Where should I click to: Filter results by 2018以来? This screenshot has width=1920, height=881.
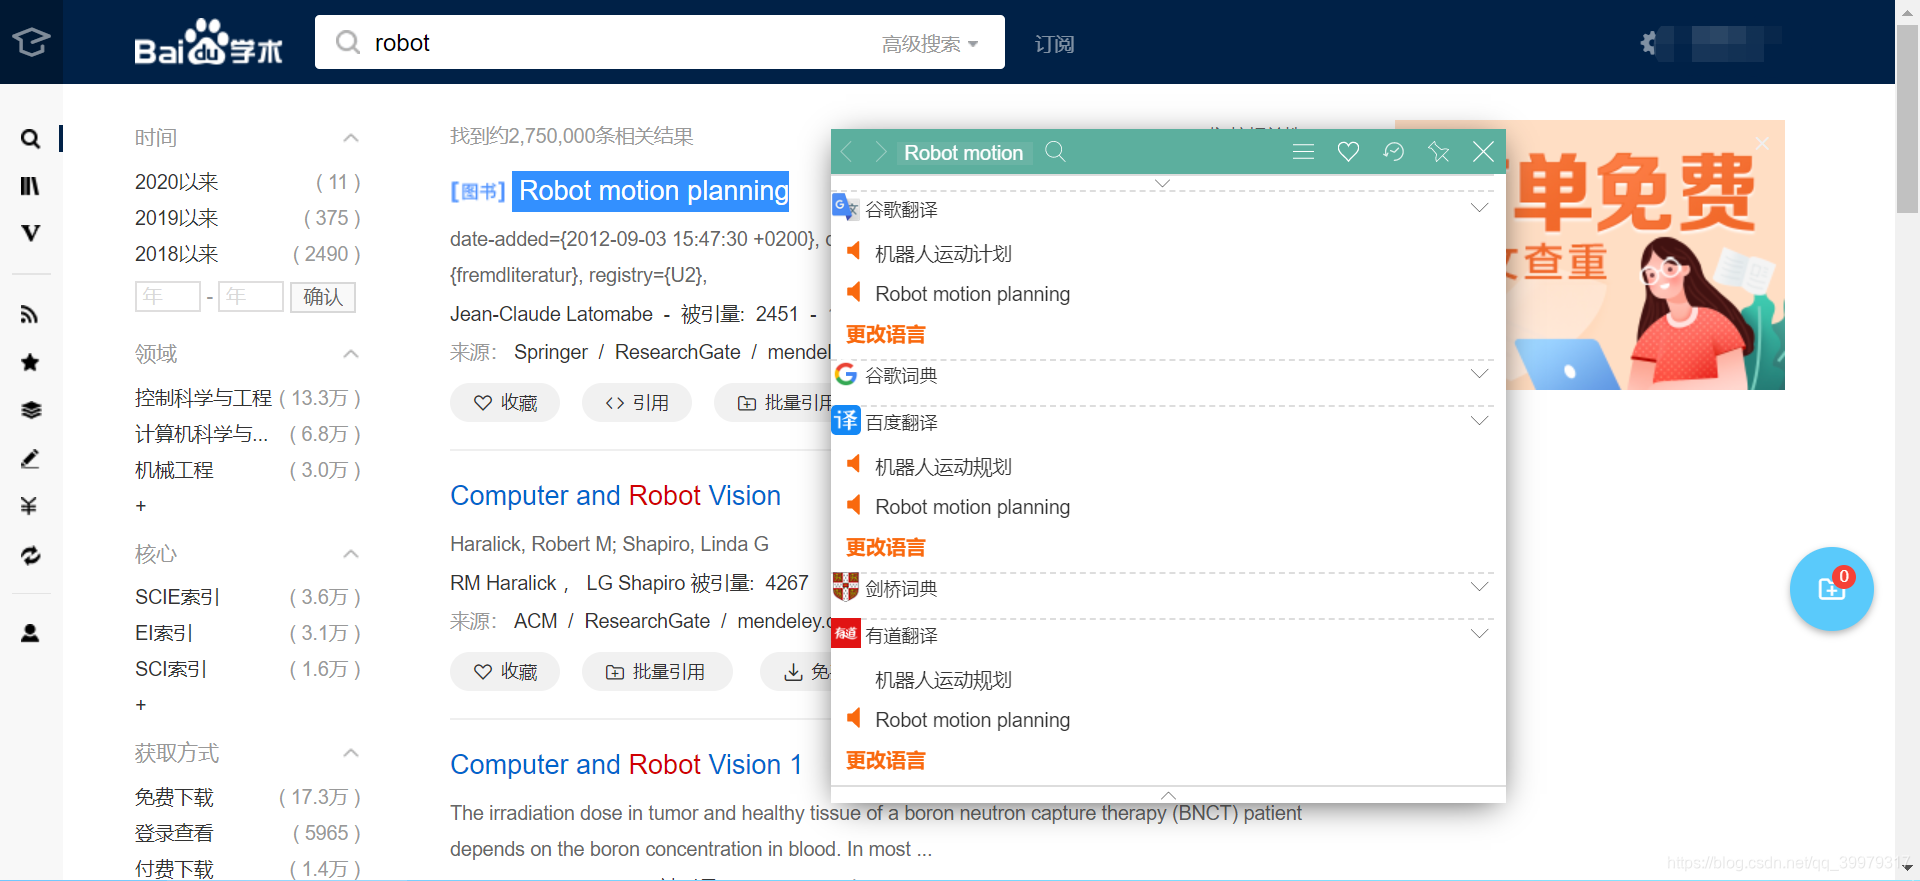click(x=176, y=254)
